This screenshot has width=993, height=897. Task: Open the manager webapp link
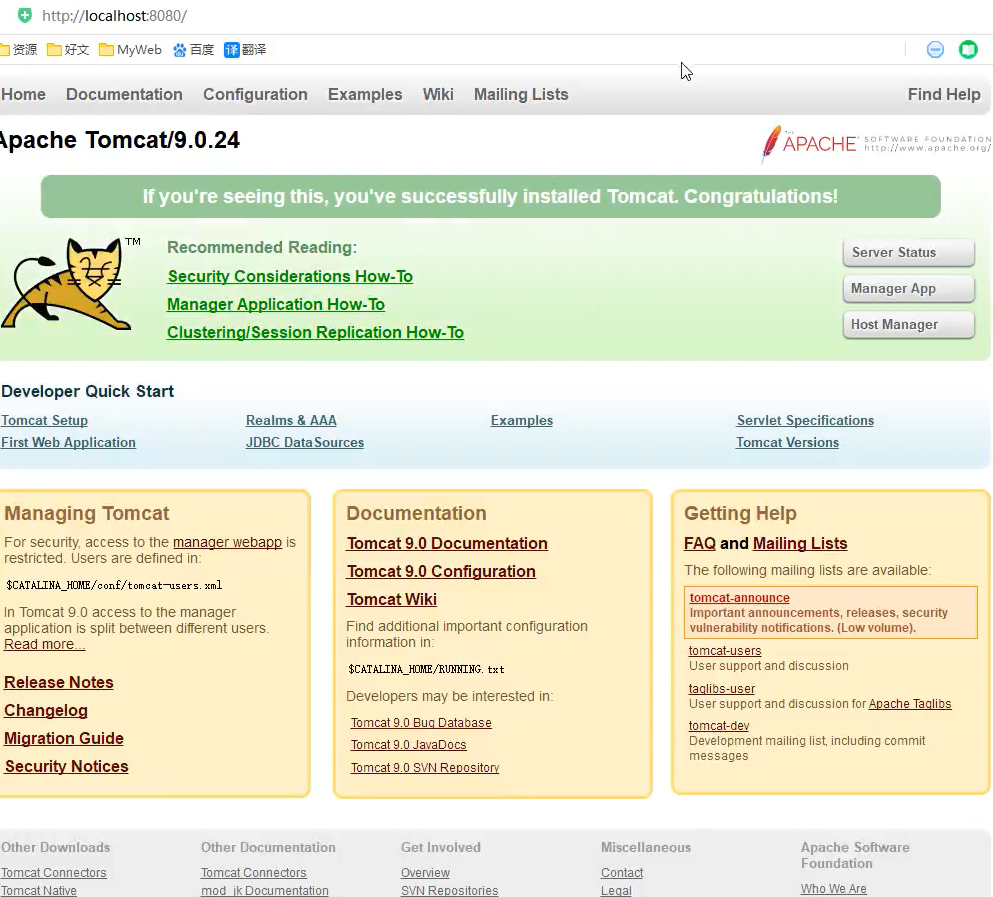(x=227, y=542)
